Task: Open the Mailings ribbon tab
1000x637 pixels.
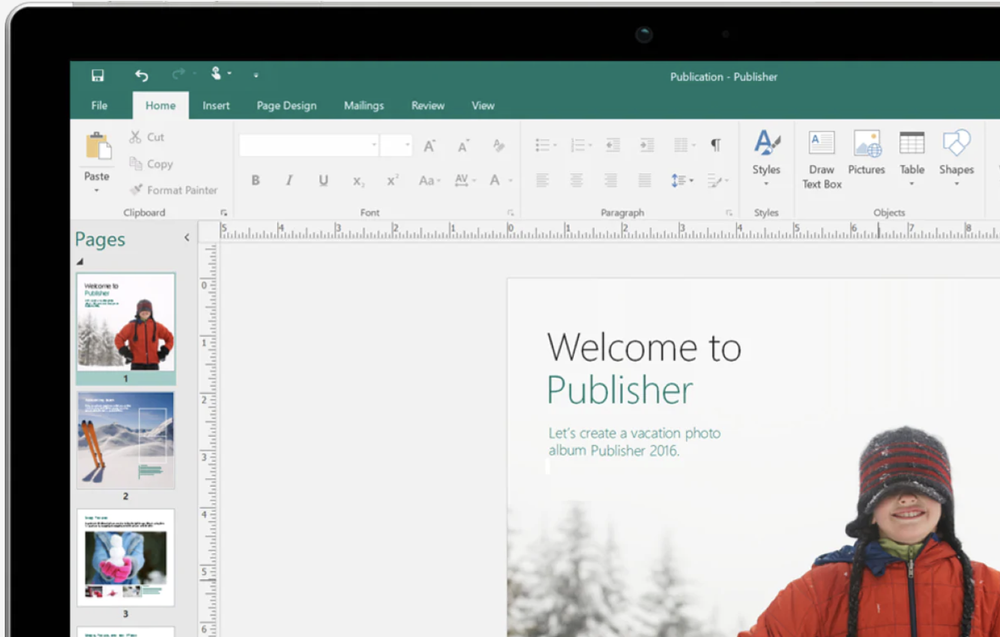Action: click(x=364, y=106)
